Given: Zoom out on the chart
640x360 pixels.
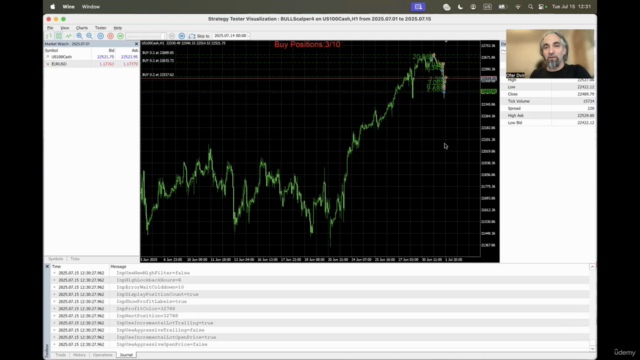Looking at the screenshot, I should tap(89, 36).
